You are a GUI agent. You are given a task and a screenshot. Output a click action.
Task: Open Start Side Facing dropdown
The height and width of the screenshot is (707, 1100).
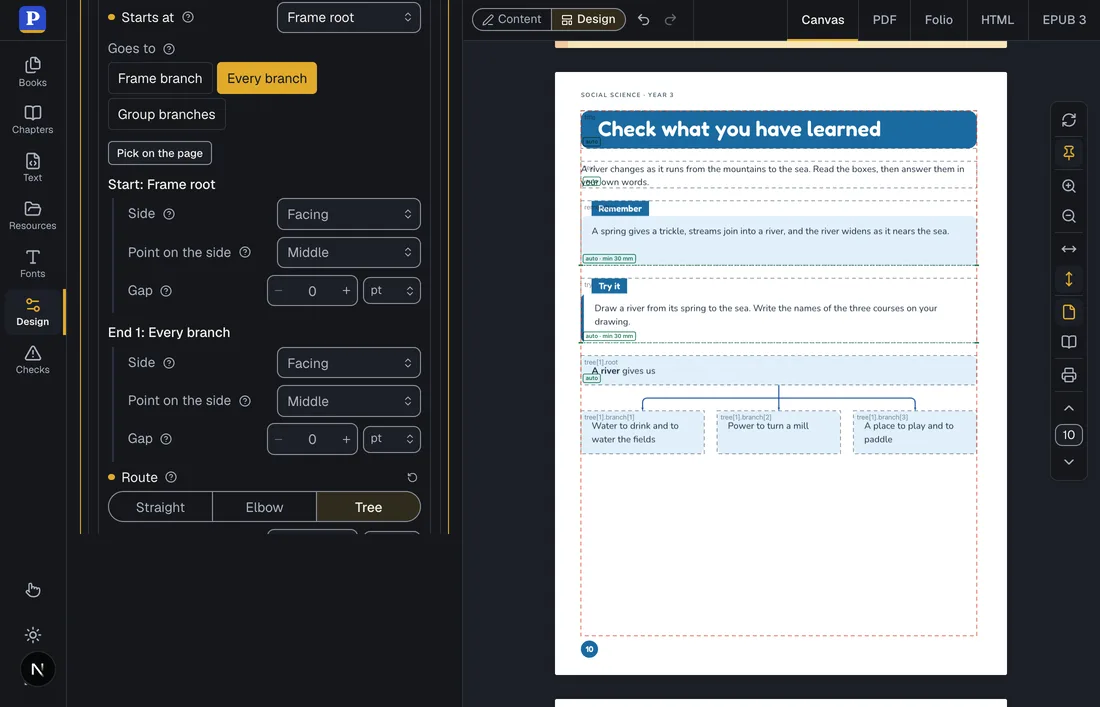click(x=349, y=215)
